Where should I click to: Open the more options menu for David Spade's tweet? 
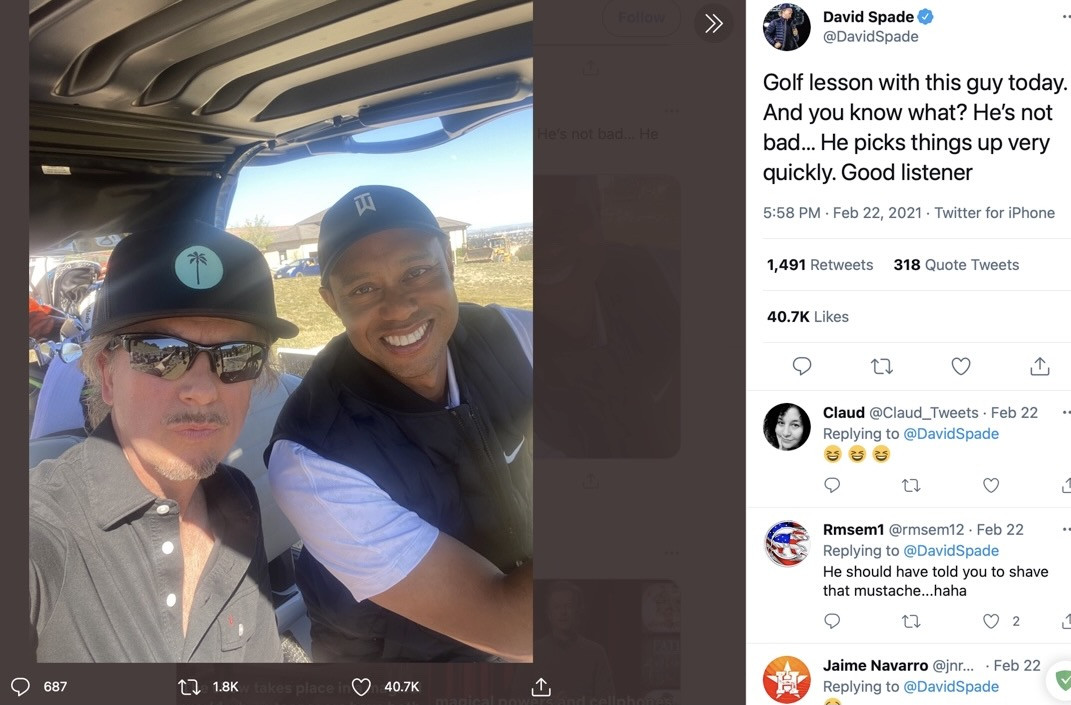1065,17
